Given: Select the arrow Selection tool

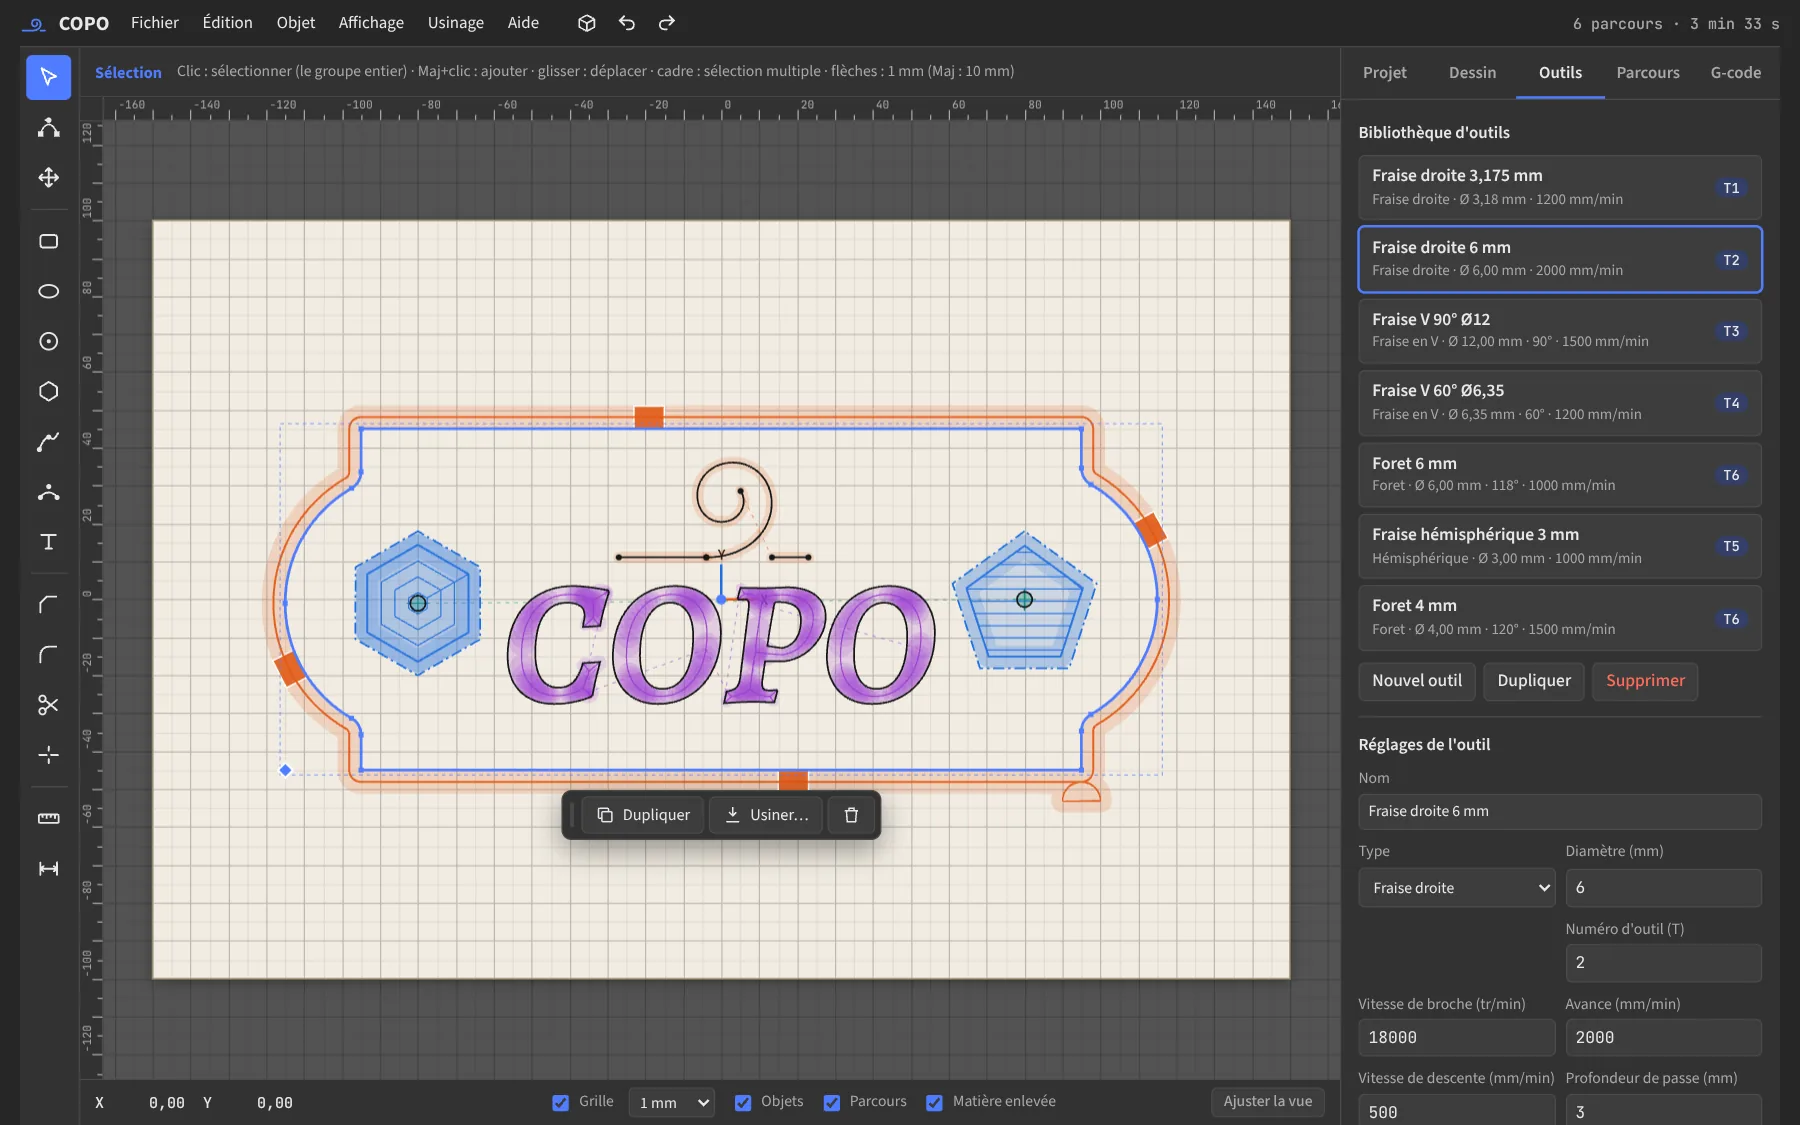Looking at the screenshot, I should (x=48, y=77).
